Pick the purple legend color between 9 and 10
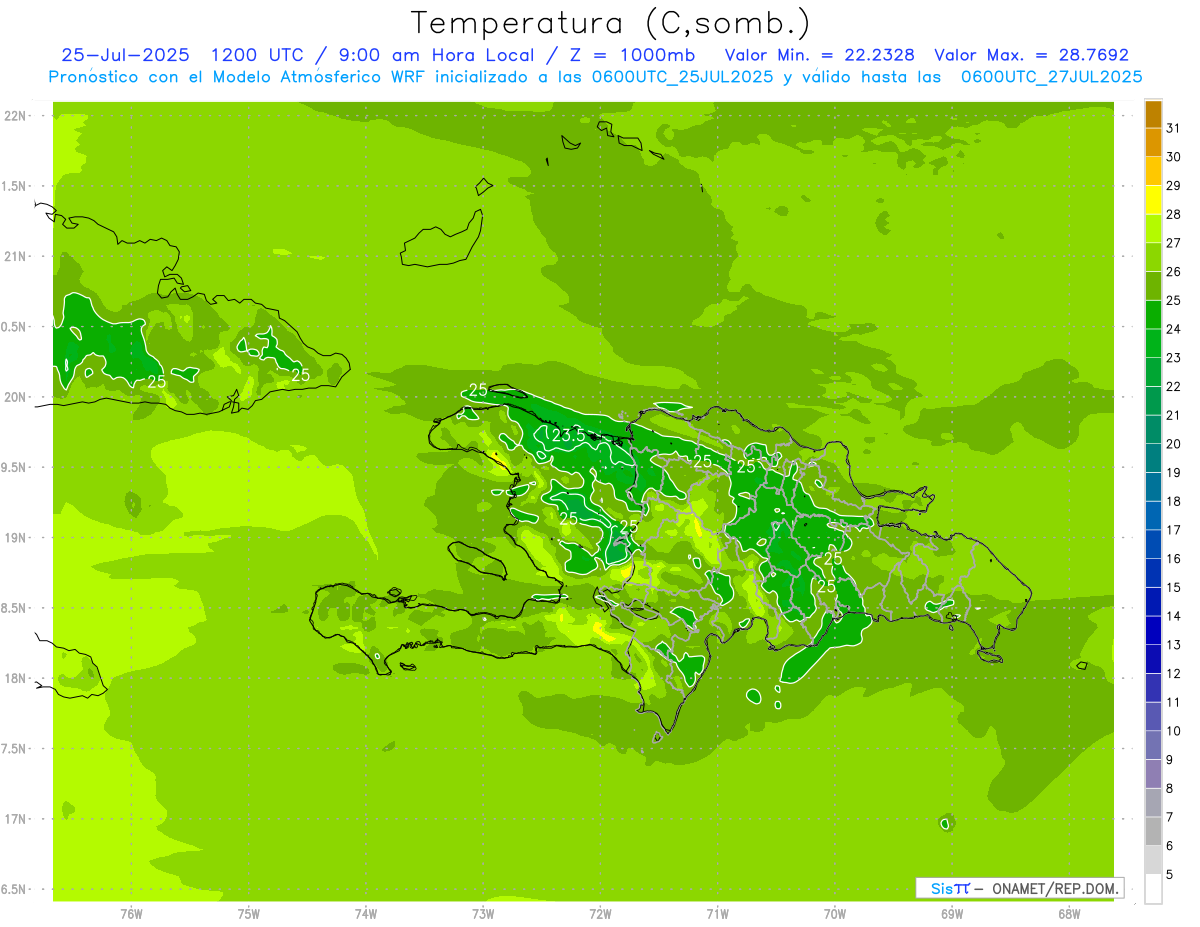 pos(1153,745)
